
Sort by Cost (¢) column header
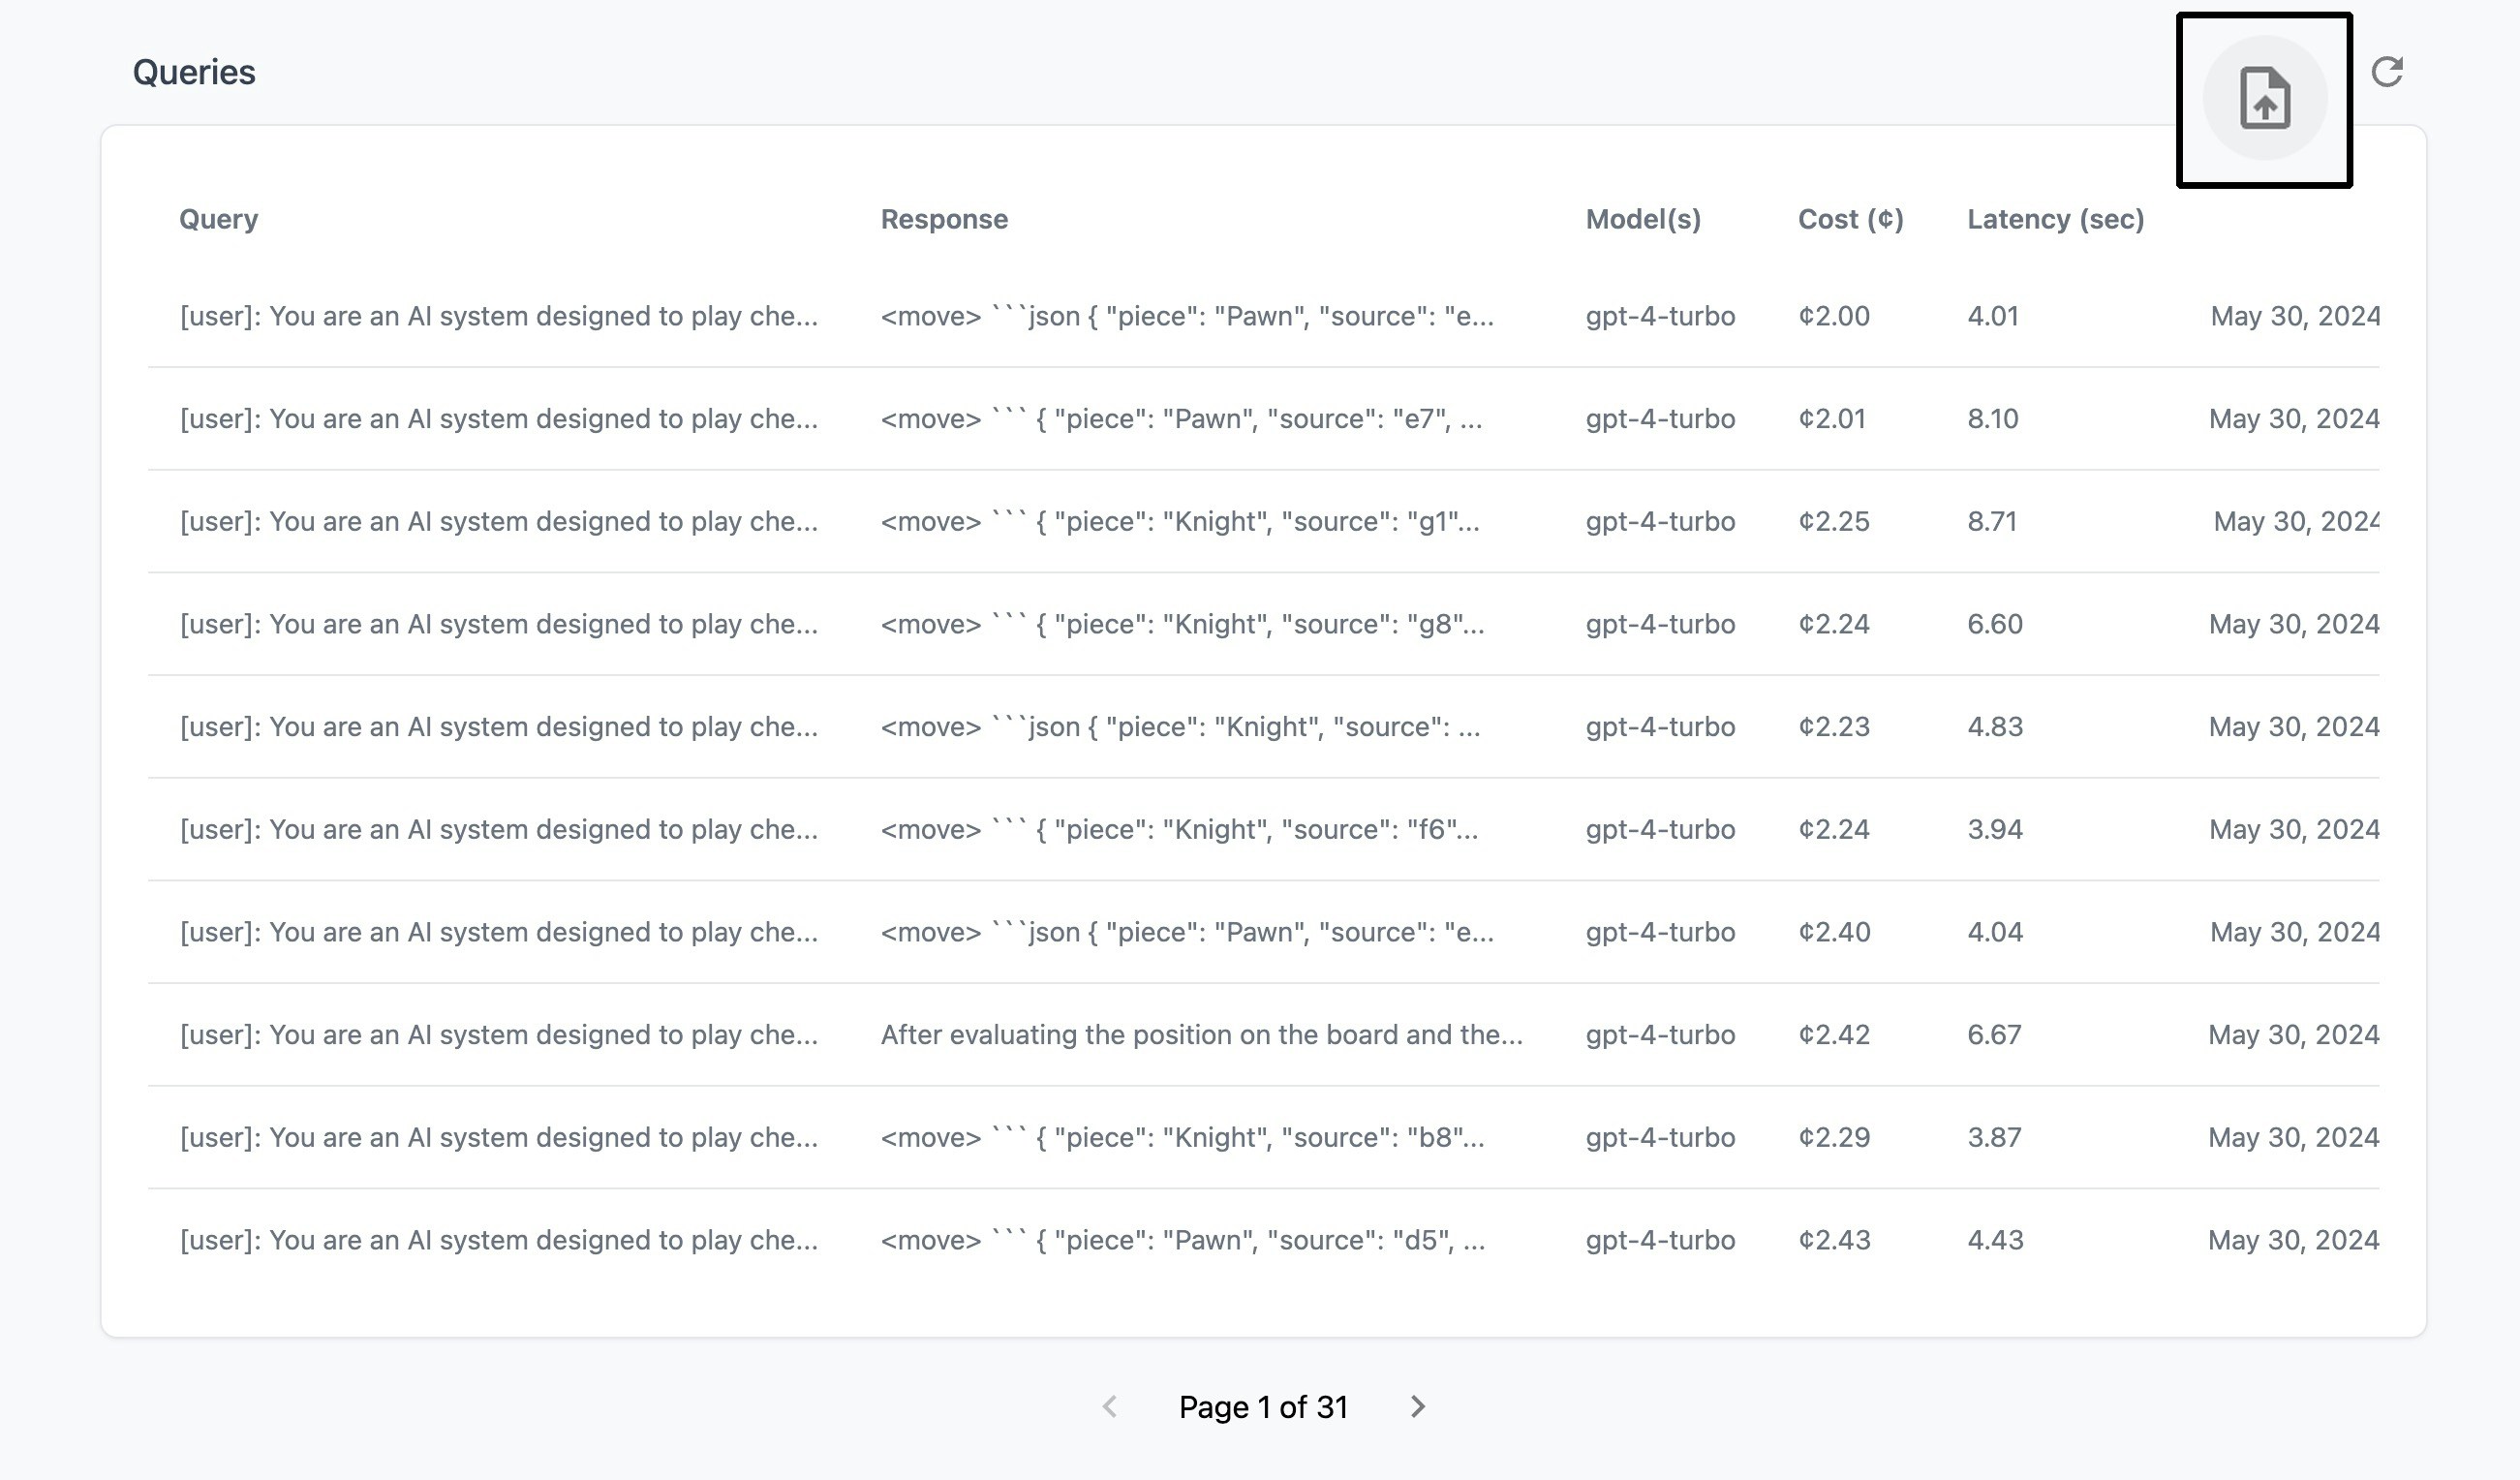point(1850,219)
